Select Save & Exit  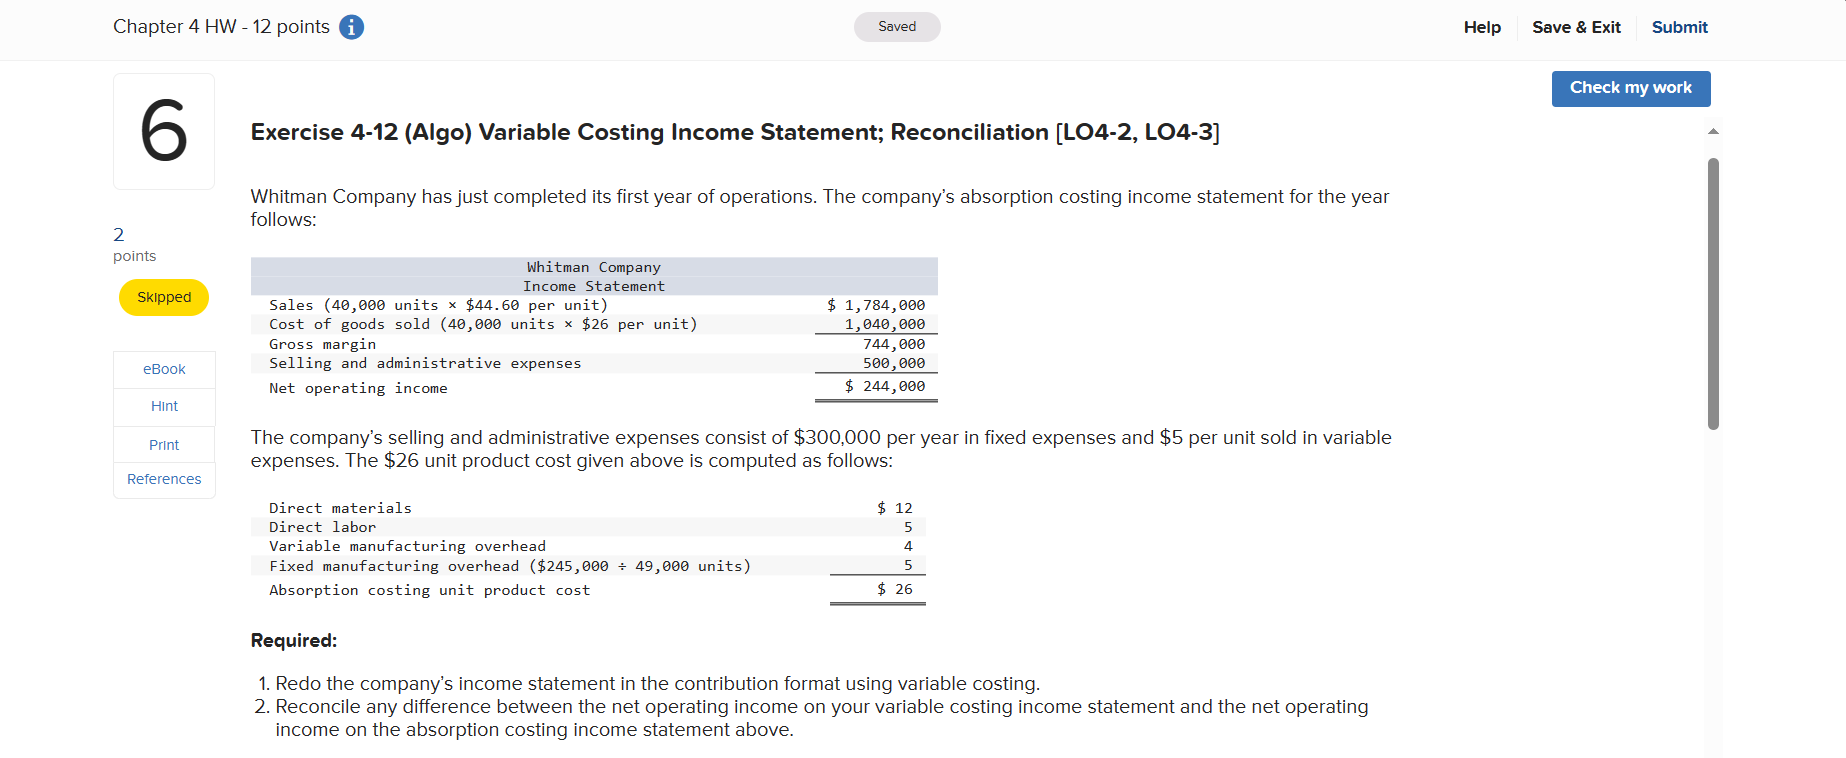pyautogui.click(x=1576, y=27)
